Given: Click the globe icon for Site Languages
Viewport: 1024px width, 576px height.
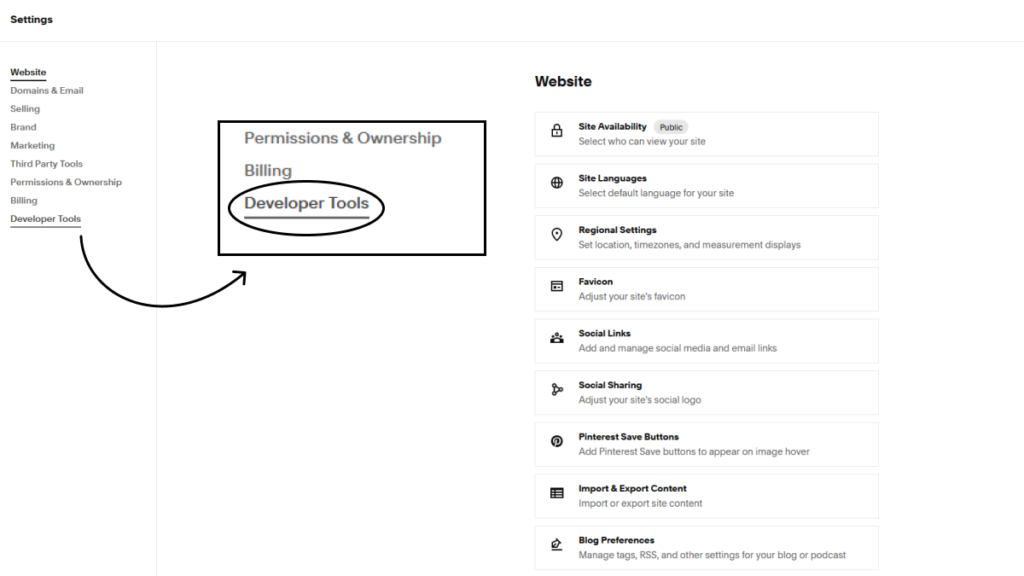Looking at the screenshot, I should 556,183.
